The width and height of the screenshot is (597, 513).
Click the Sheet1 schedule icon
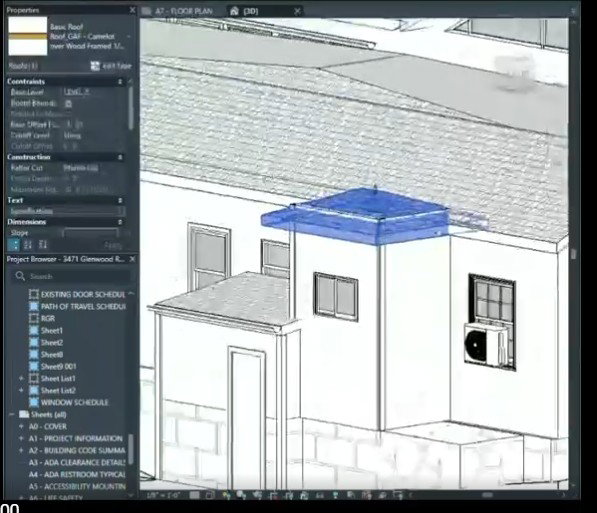[34, 331]
